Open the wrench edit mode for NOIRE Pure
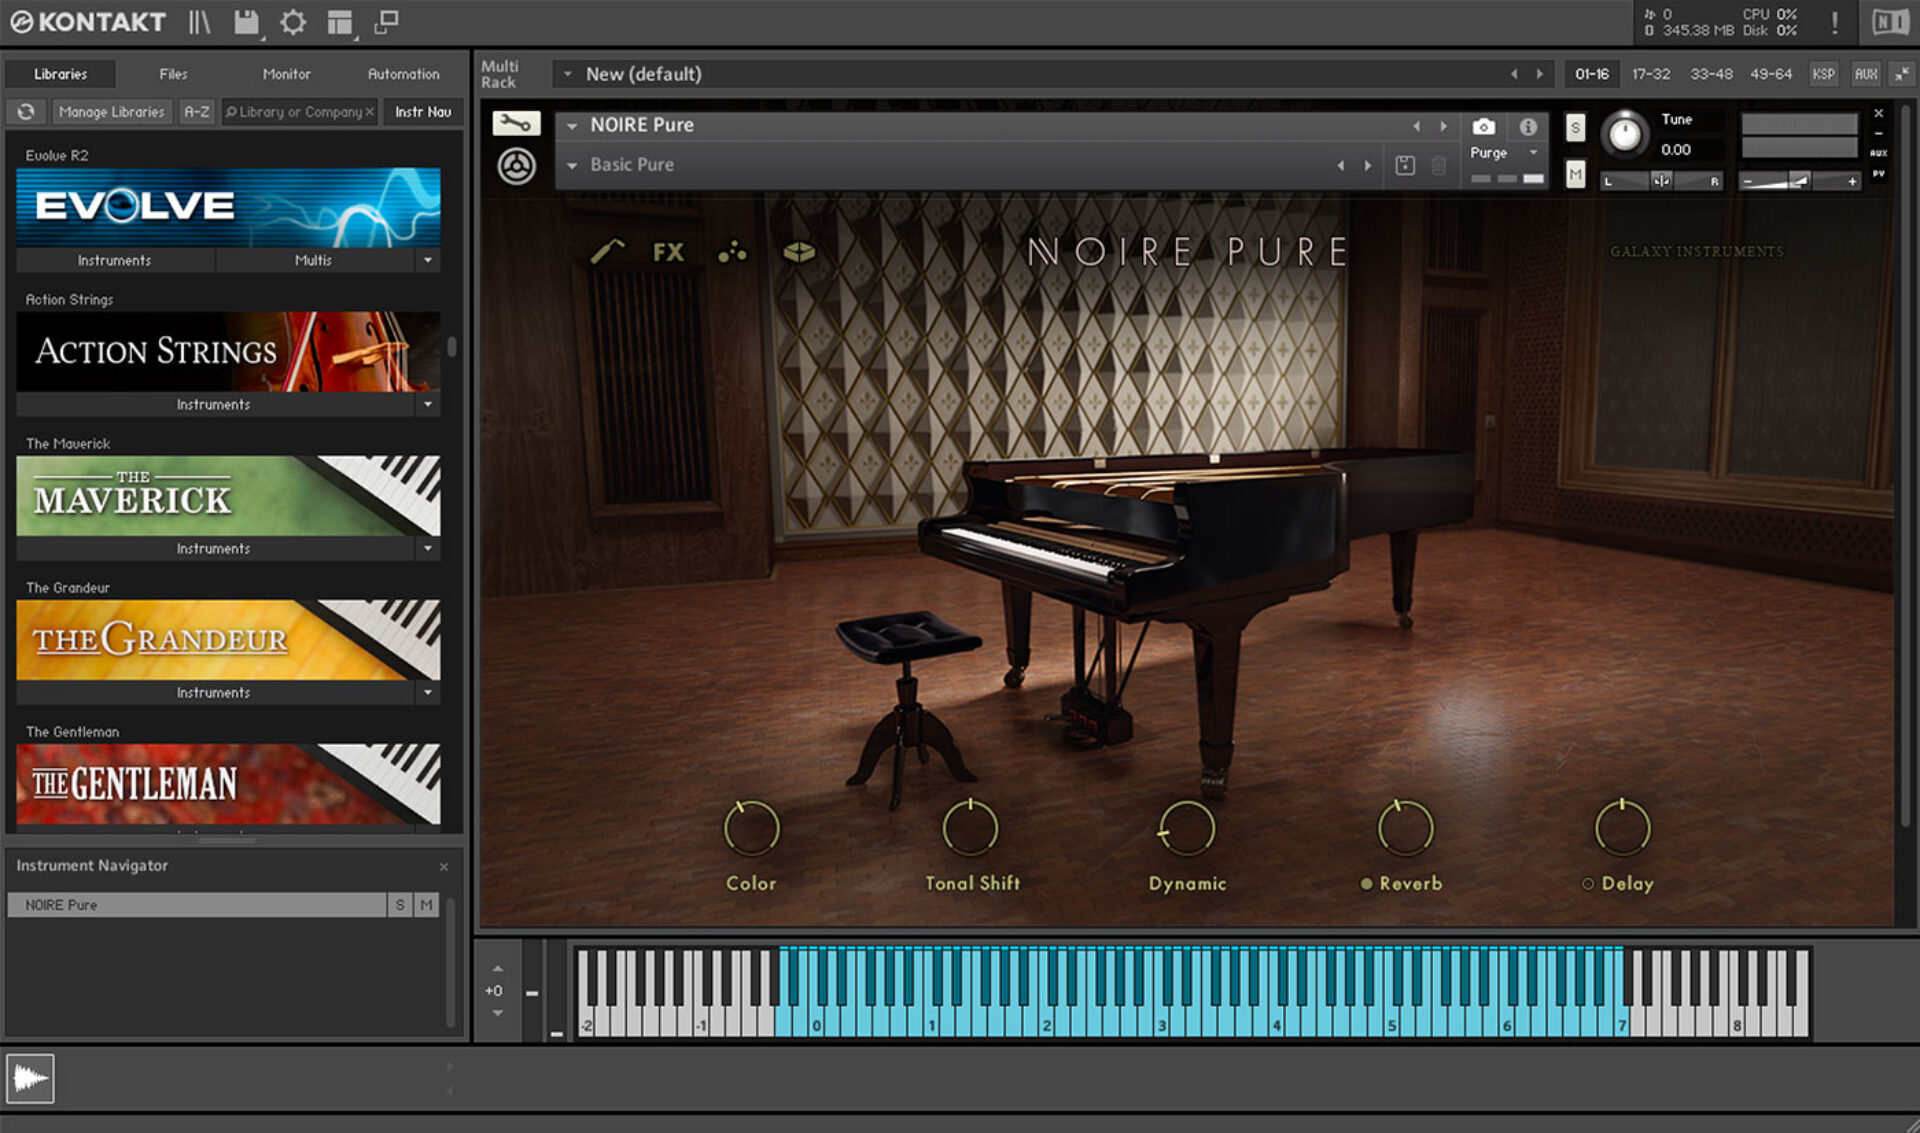Viewport: 1920px width, 1133px height. pyautogui.click(x=516, y=124)
